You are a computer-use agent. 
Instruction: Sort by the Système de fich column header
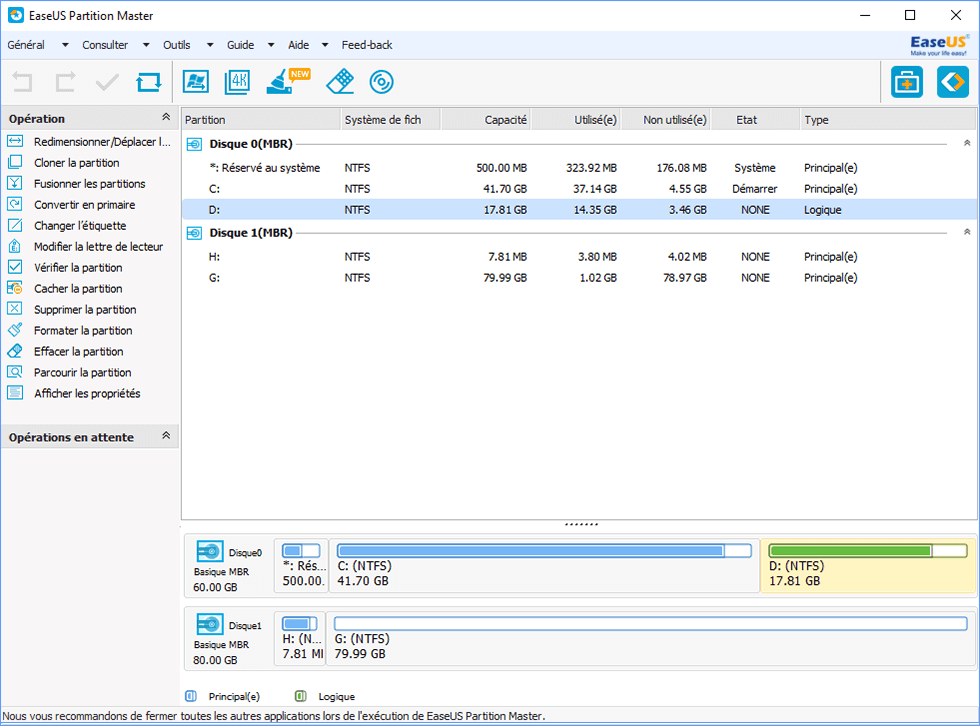[391, 119]
